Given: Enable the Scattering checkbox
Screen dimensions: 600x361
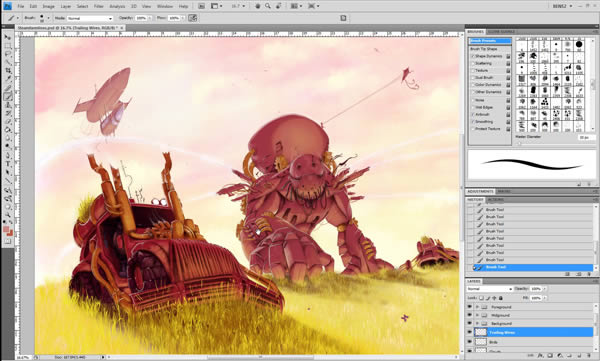Looking at the screenshot, I should pyautogui.click(x=473, y=64).
